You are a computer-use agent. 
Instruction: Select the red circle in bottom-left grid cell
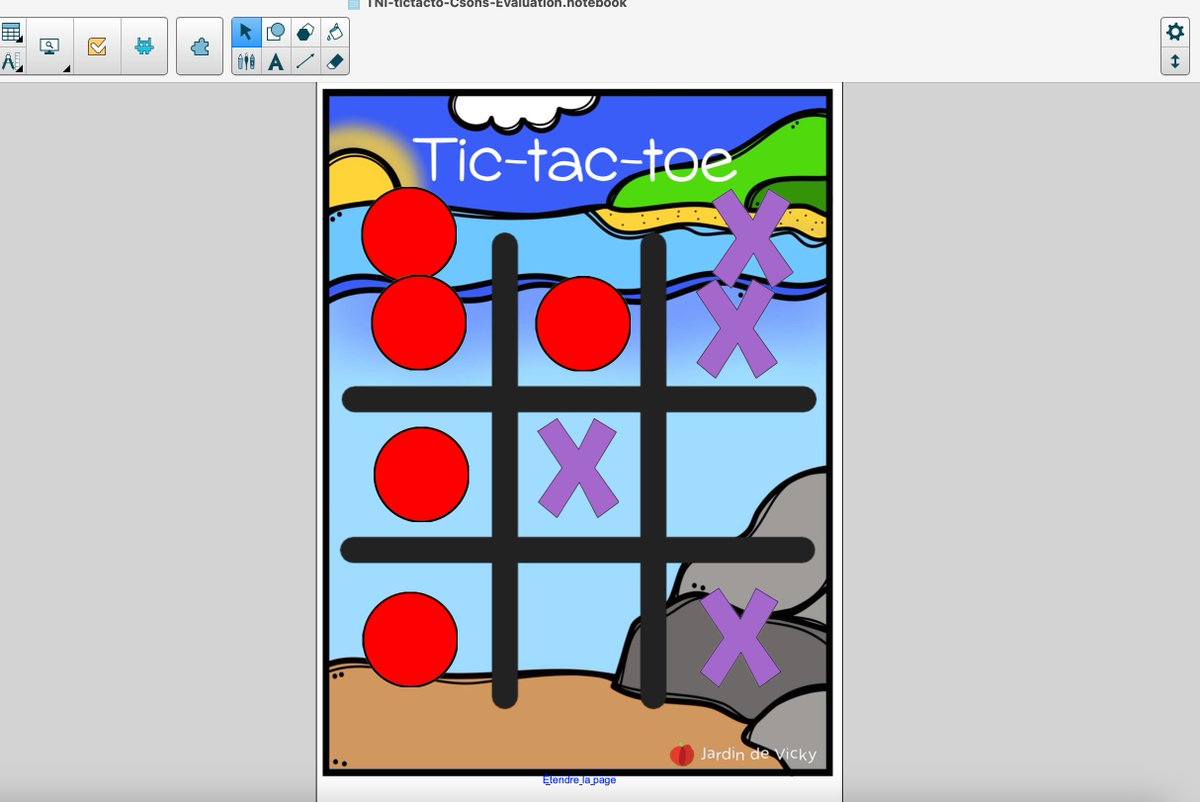410,639
